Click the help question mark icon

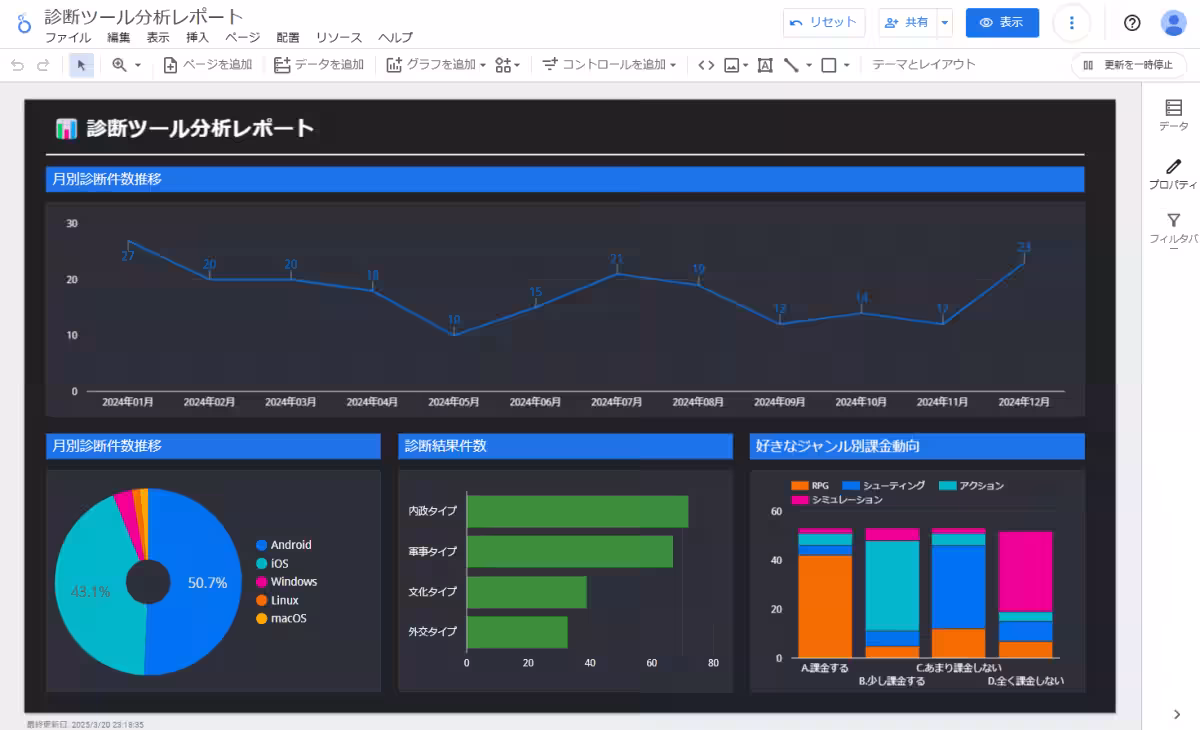(1132, 23)
